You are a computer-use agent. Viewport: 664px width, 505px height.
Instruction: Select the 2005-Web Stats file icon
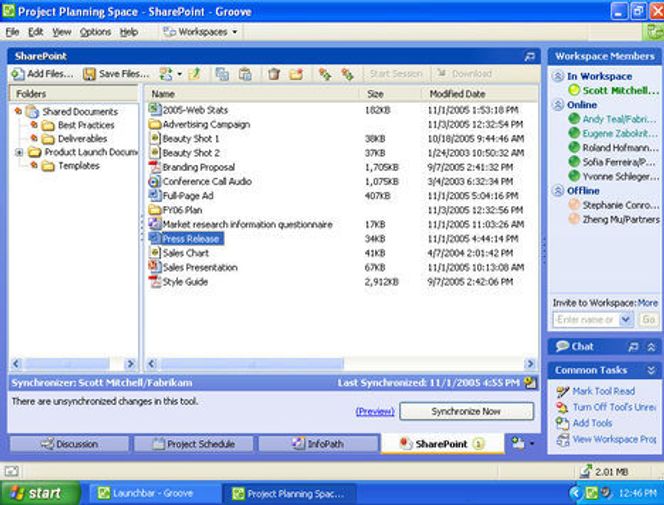(x=155, y=110)
